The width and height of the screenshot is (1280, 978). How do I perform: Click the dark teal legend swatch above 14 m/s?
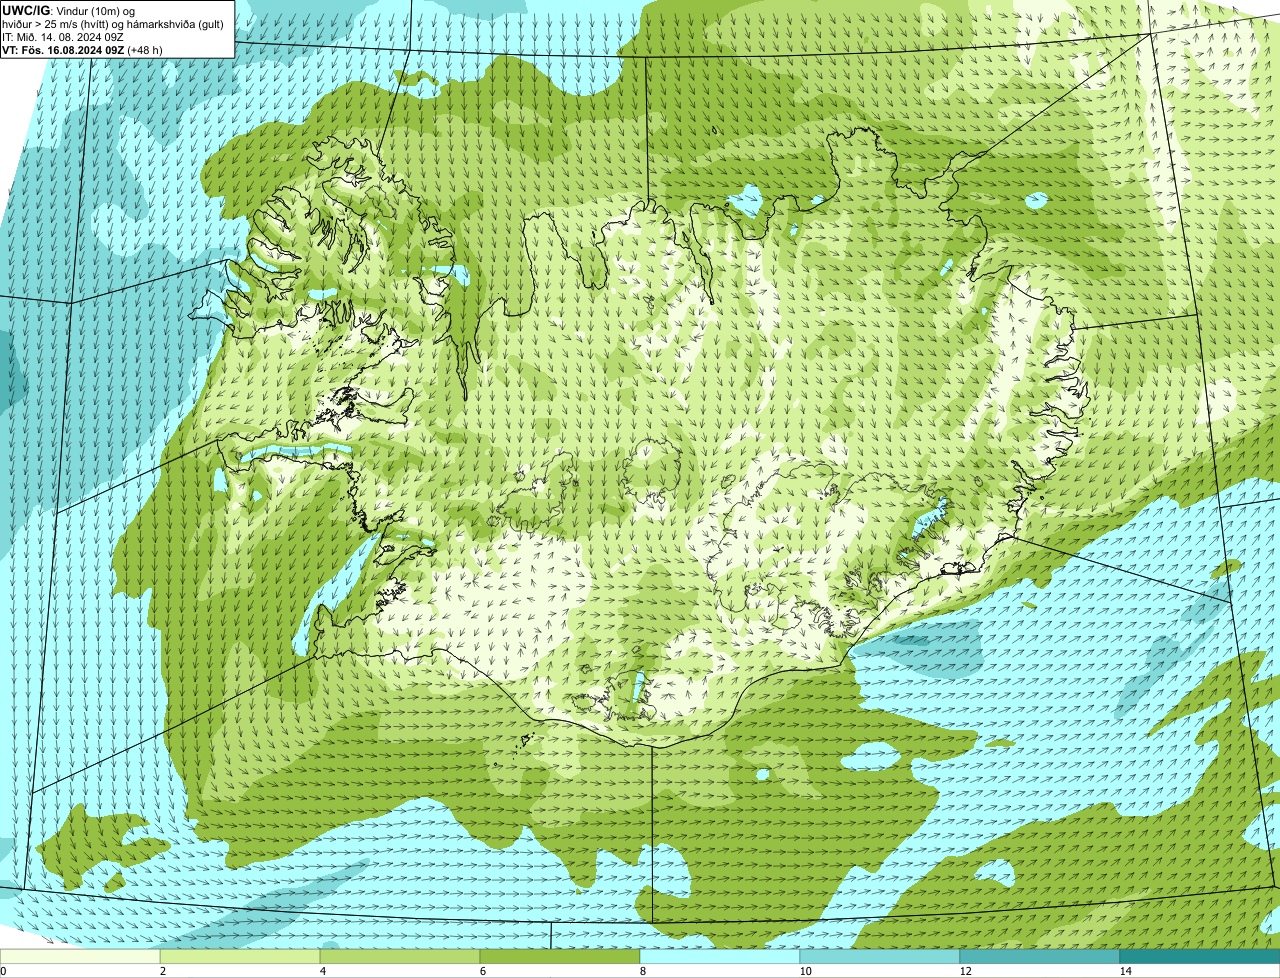point(1200,956)
